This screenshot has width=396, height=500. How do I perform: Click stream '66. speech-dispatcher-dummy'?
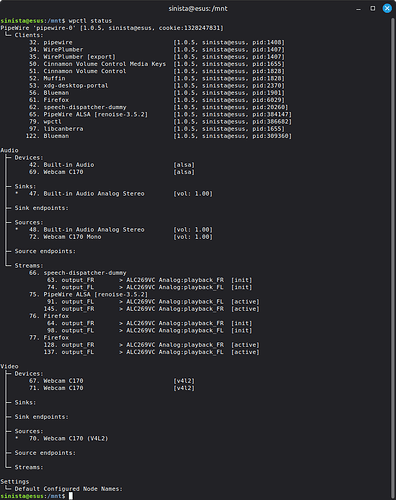coord(78,273)
